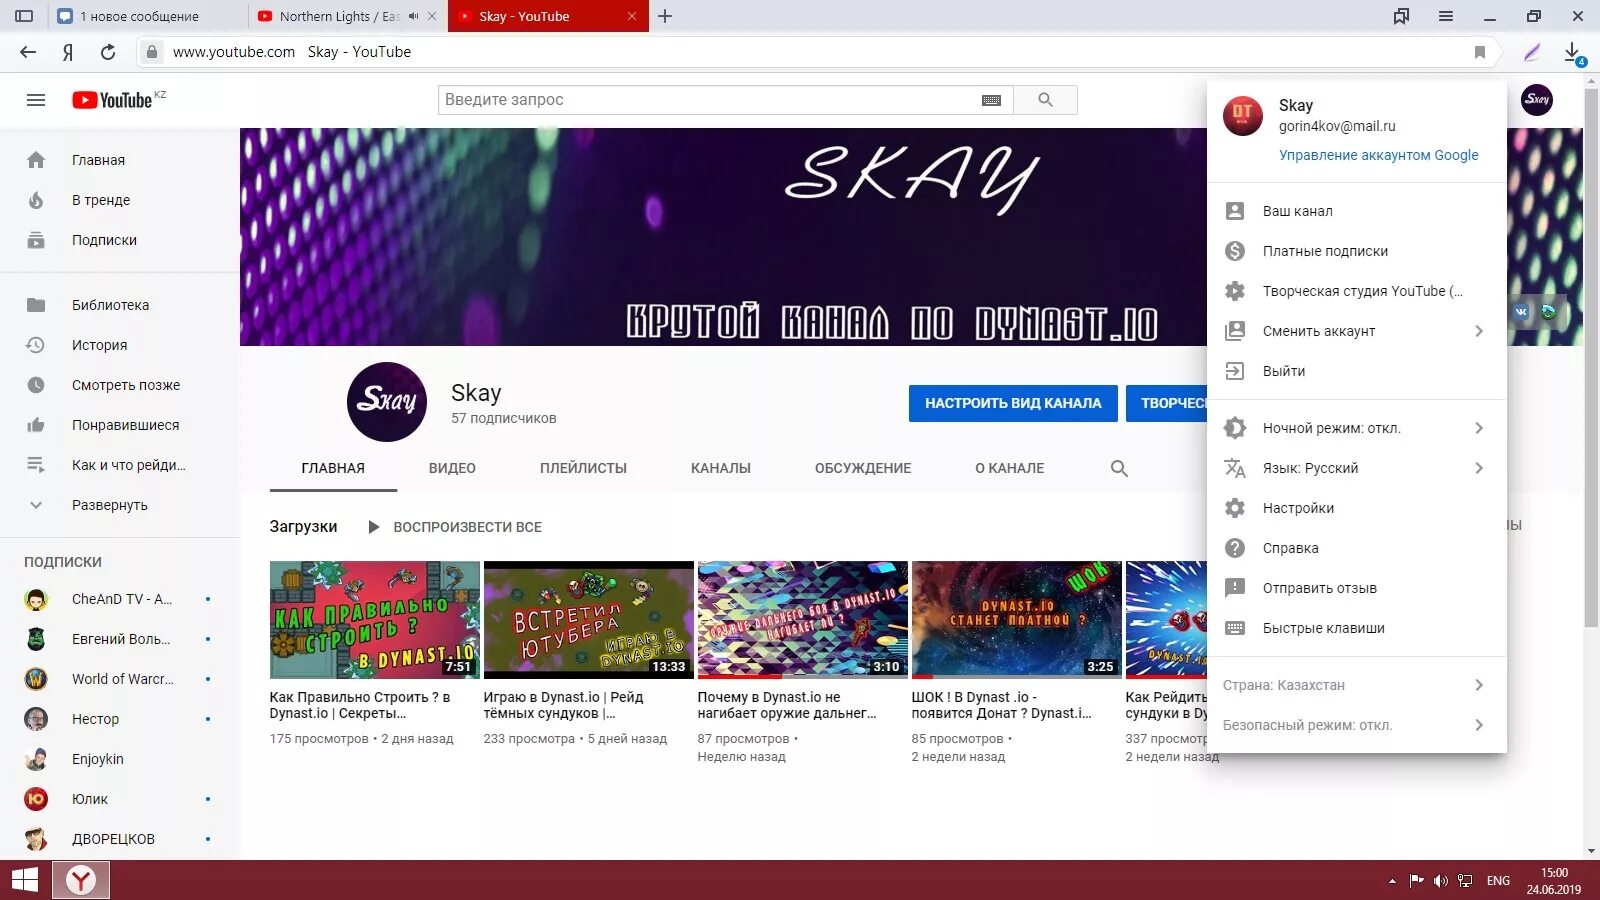Image resolution: width=1600 pixels, height=900 pixels.
Task: Click the Настройки gear icon
Action: [1235, 508]
